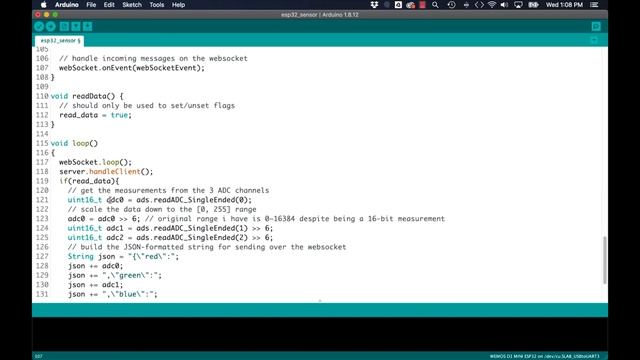Viewport: 640px width, 360px height.
Task: Click the green JSON key on line 129
Action: pos(131,276)
